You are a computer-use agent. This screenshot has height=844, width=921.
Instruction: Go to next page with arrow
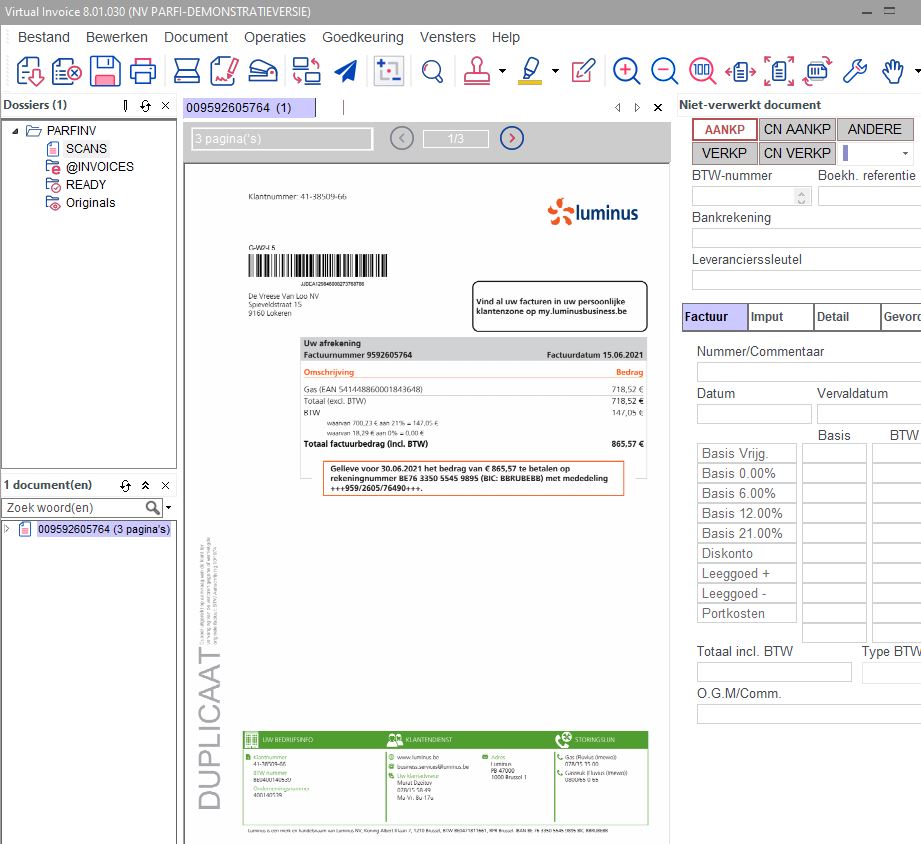click(512, 138)
